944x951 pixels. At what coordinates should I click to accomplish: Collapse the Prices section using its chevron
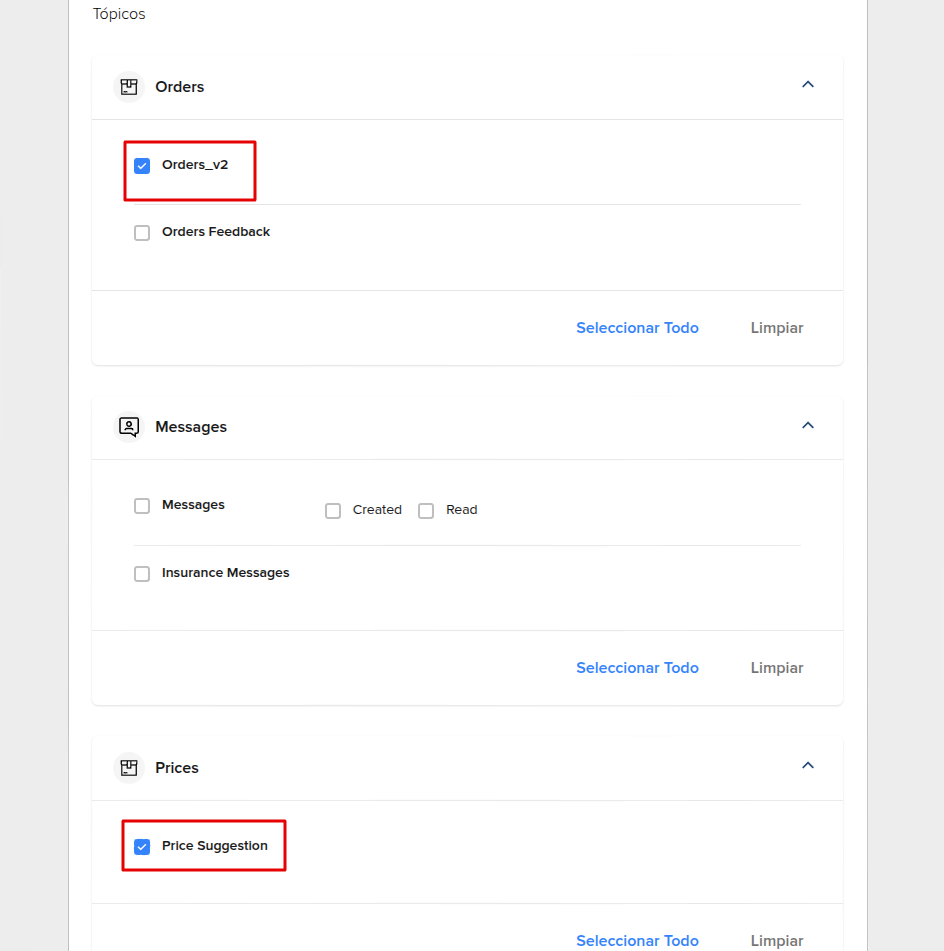(x=807, y=765)
